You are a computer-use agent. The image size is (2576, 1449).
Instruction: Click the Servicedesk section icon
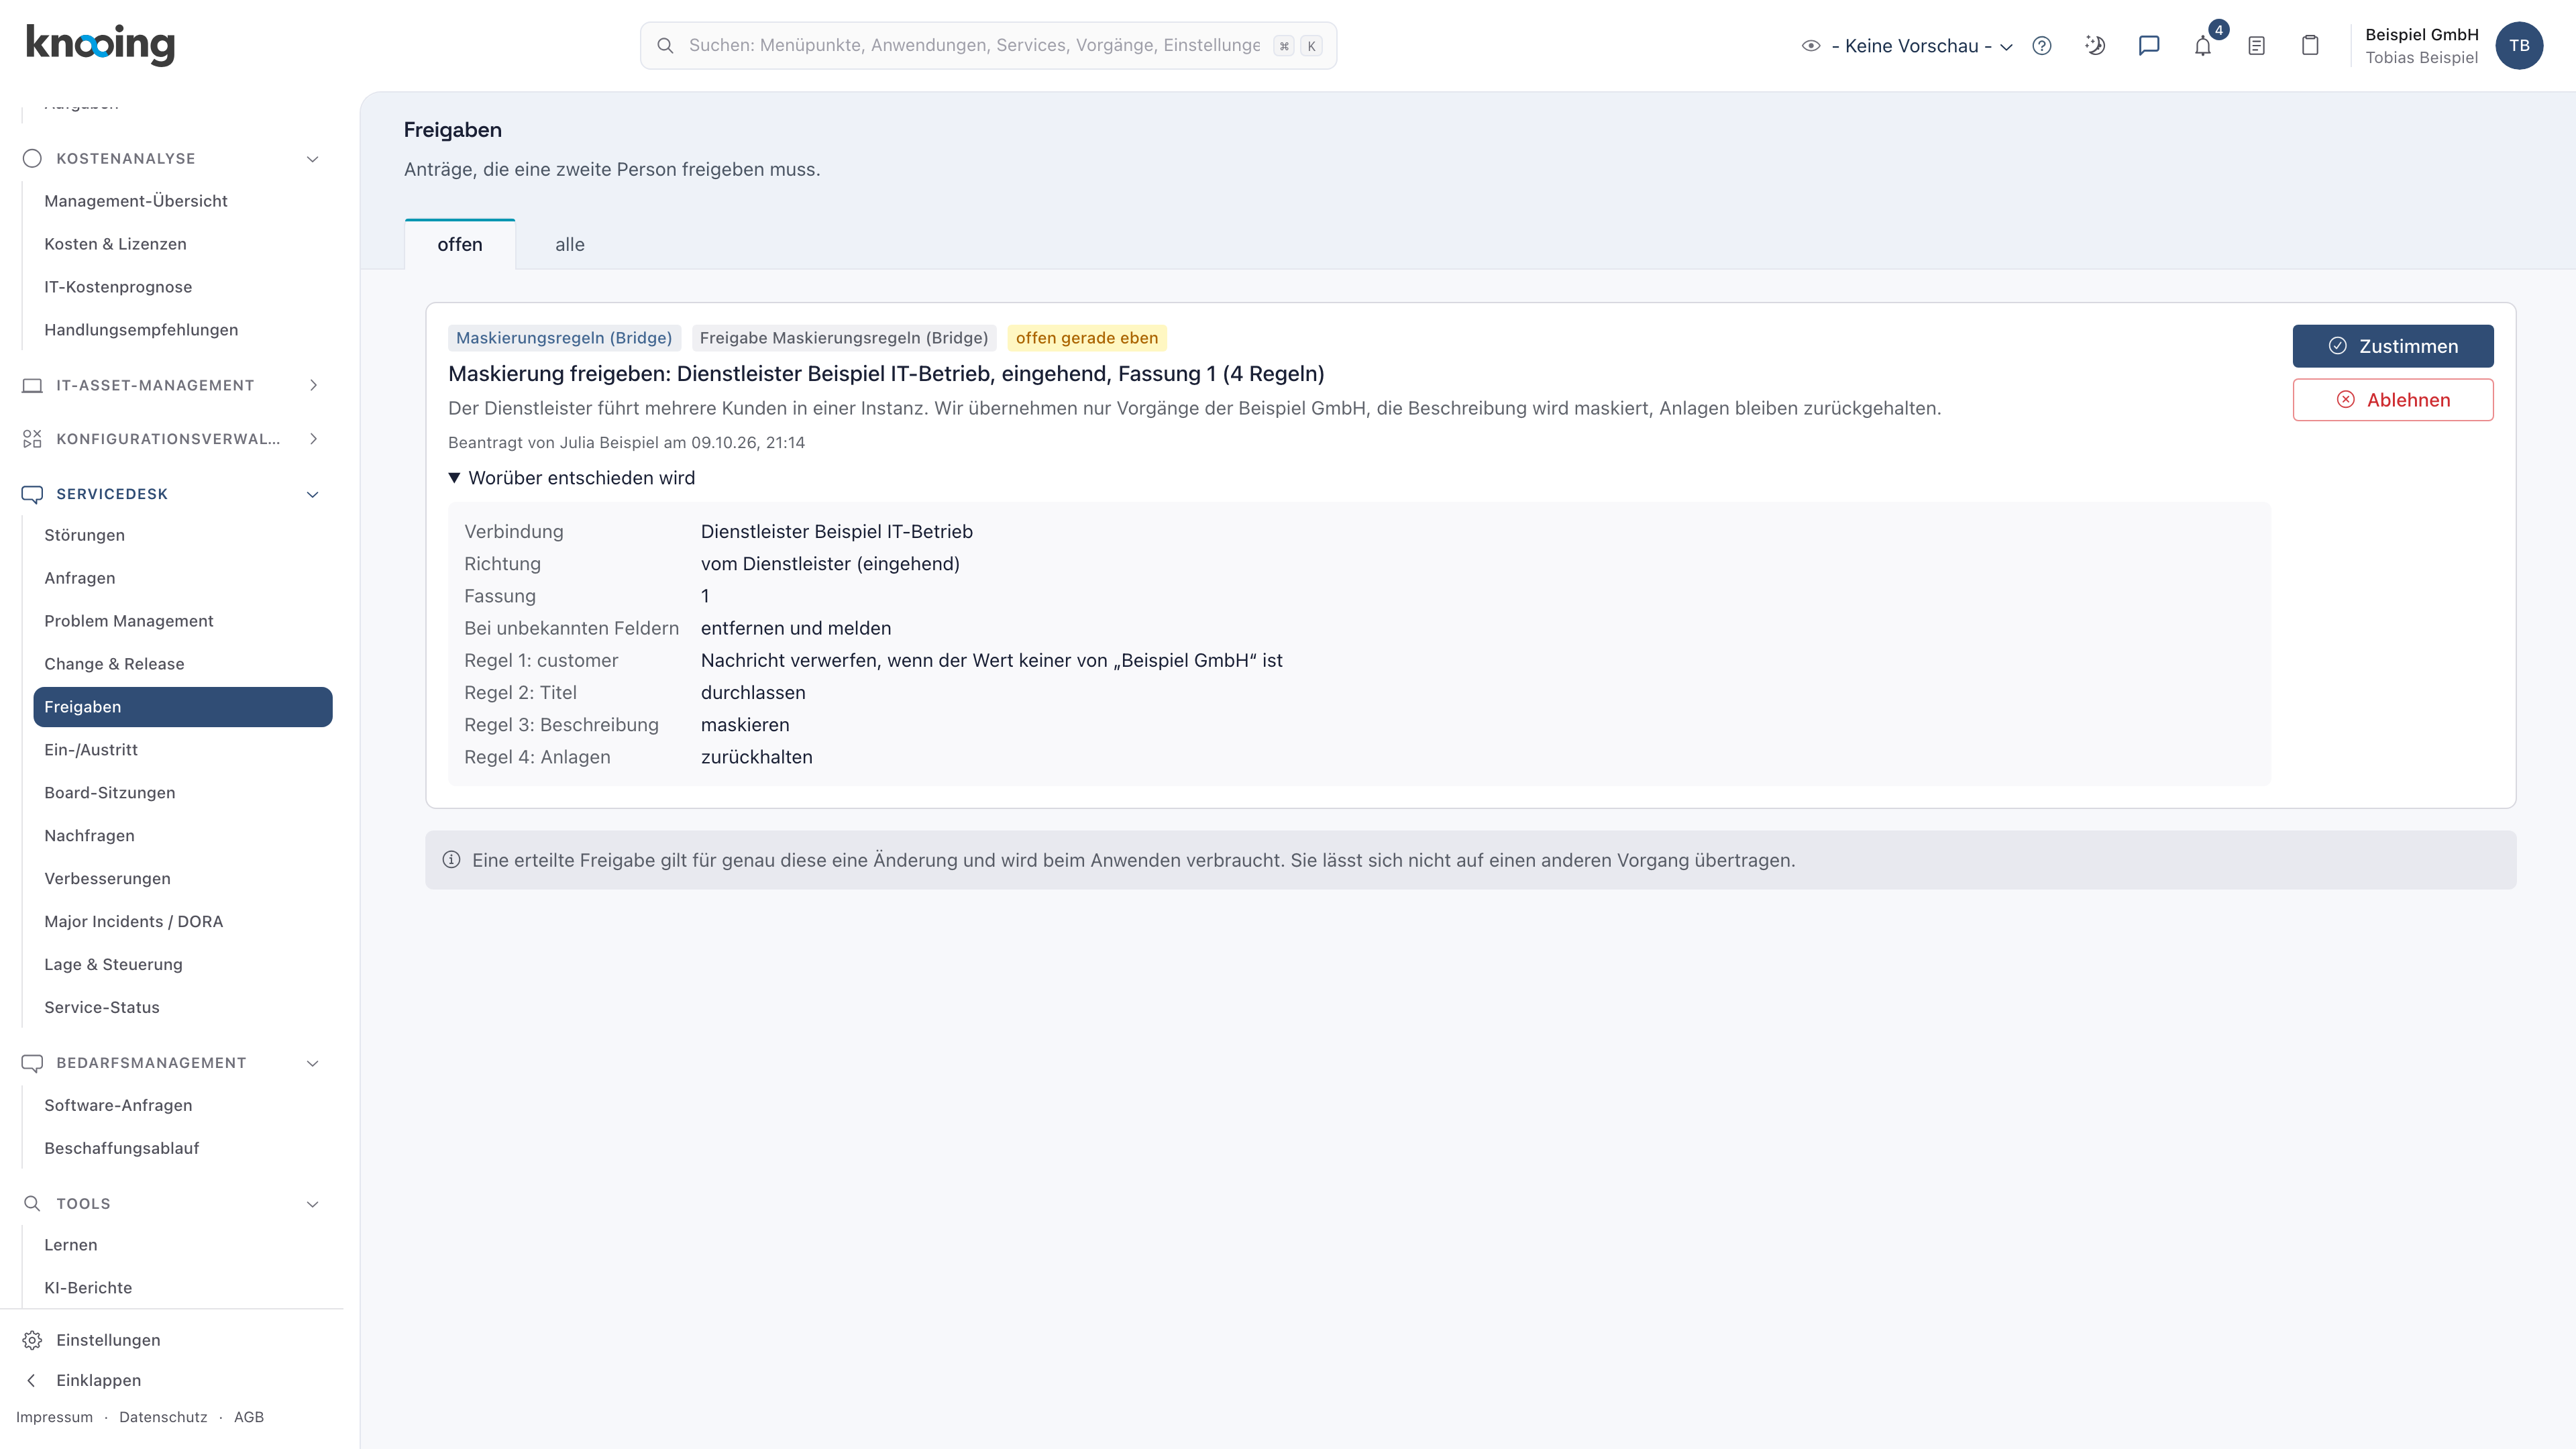click(x=32, y=494)
